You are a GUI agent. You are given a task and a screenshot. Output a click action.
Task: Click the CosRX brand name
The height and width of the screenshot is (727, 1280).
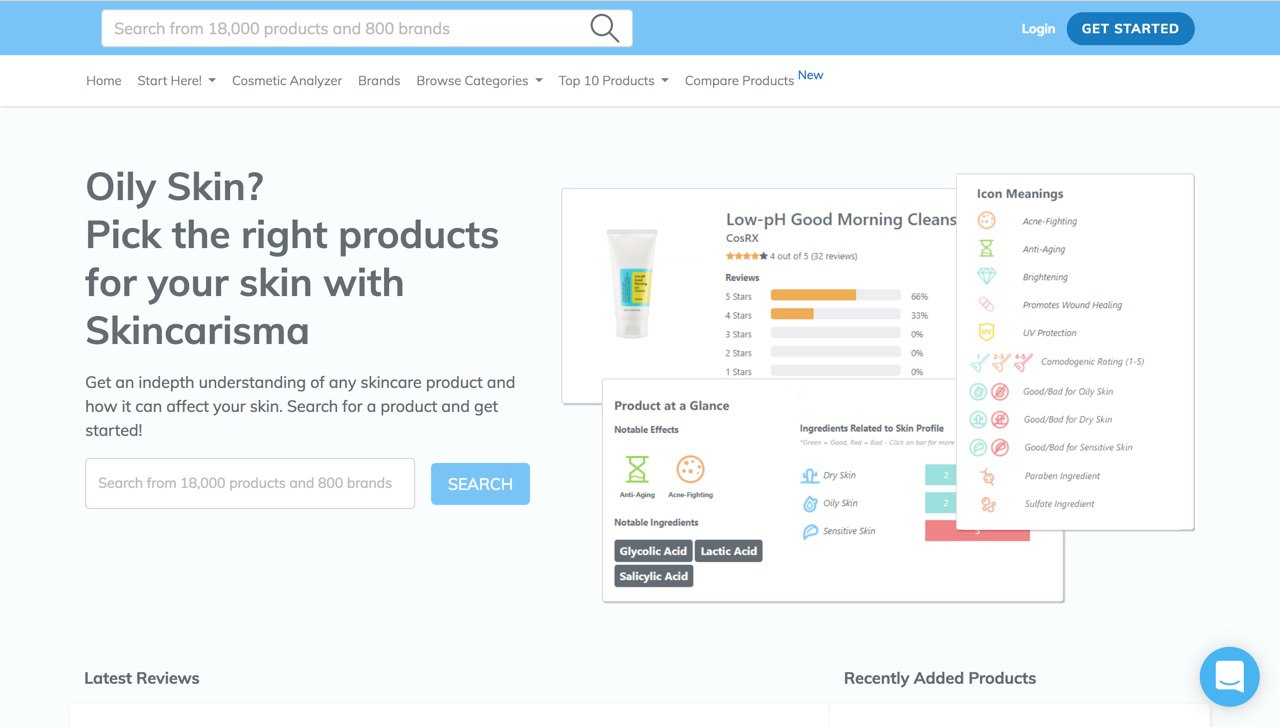coord(742,238)
